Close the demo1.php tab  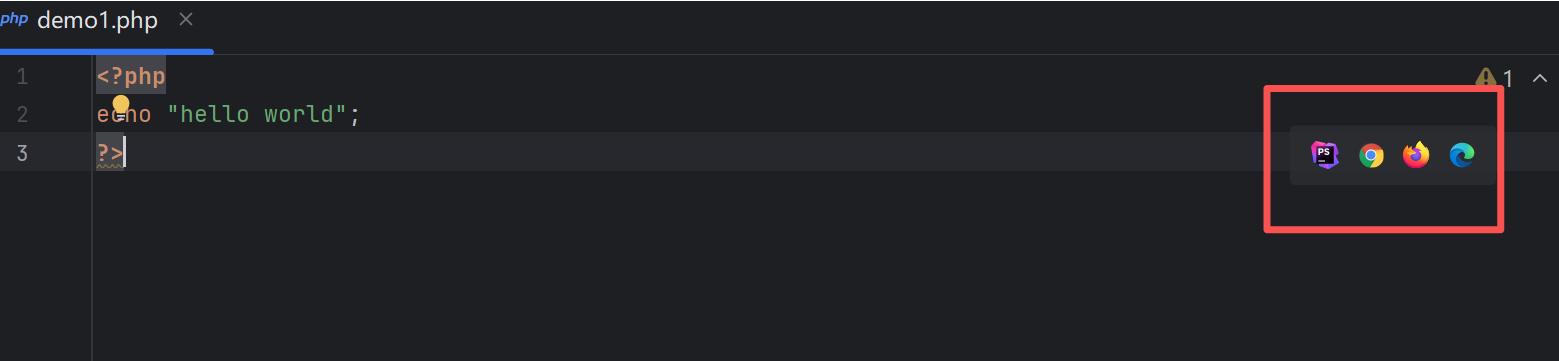tap(186, 20)
